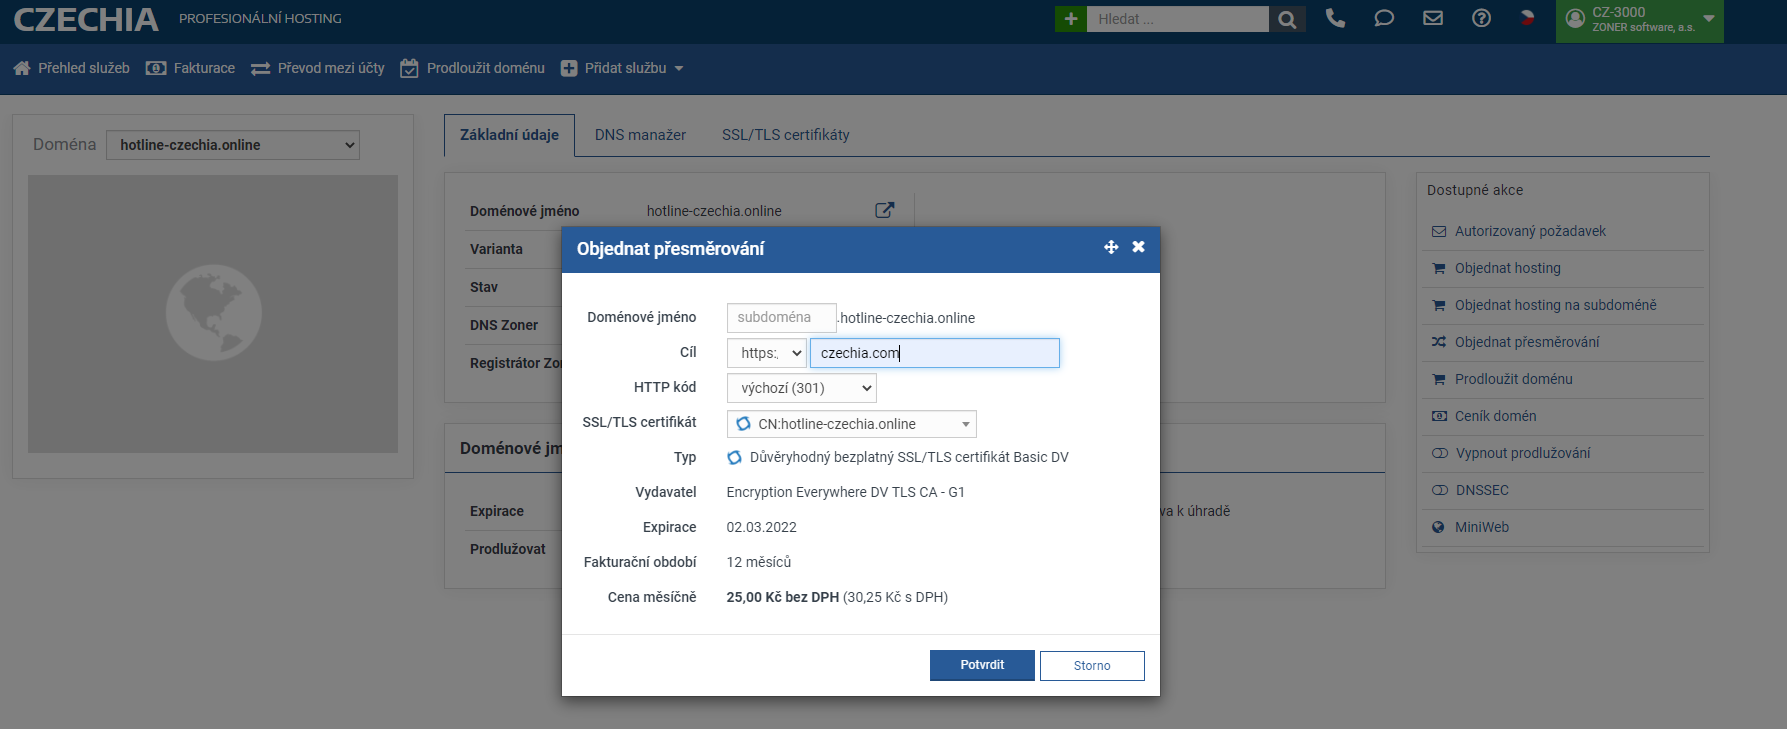Open the Fakturace menu item

click(191, 68)
